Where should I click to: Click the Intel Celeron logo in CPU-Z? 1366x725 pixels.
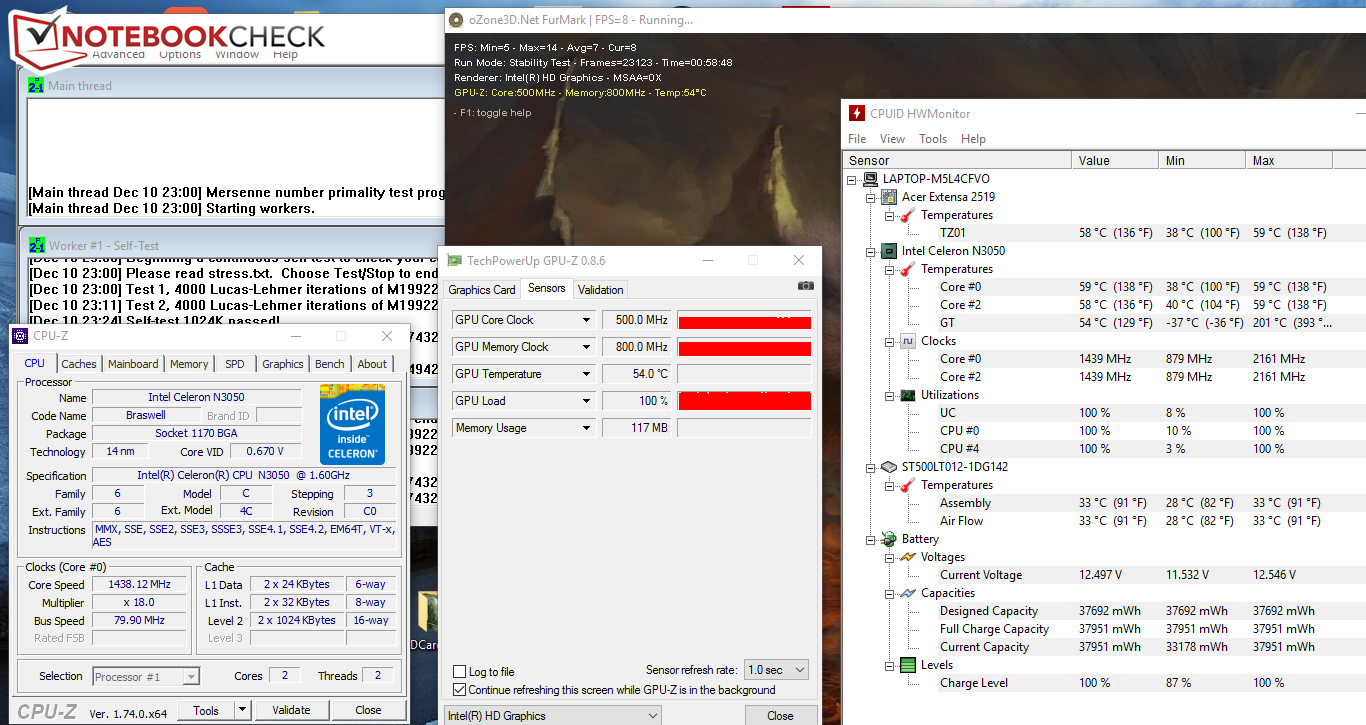click(x=352, y=424)
